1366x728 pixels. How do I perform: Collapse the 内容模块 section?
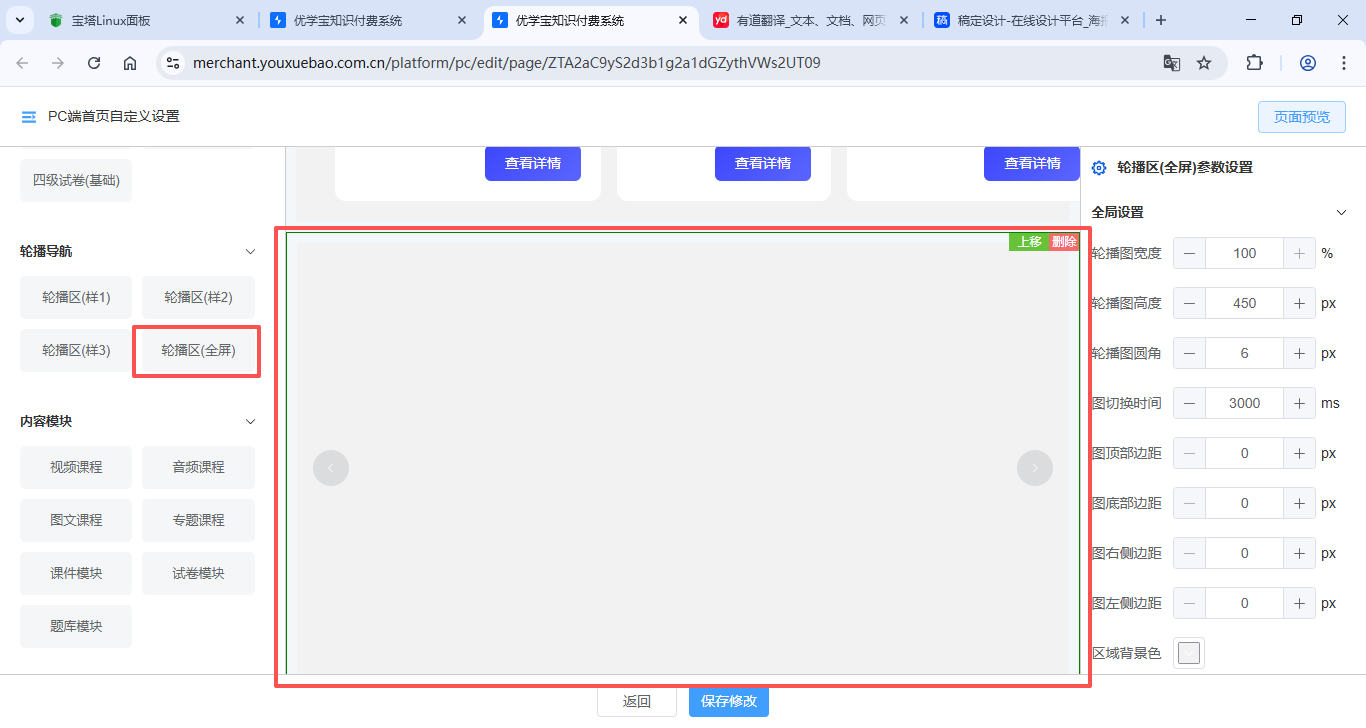click(251, 422)
